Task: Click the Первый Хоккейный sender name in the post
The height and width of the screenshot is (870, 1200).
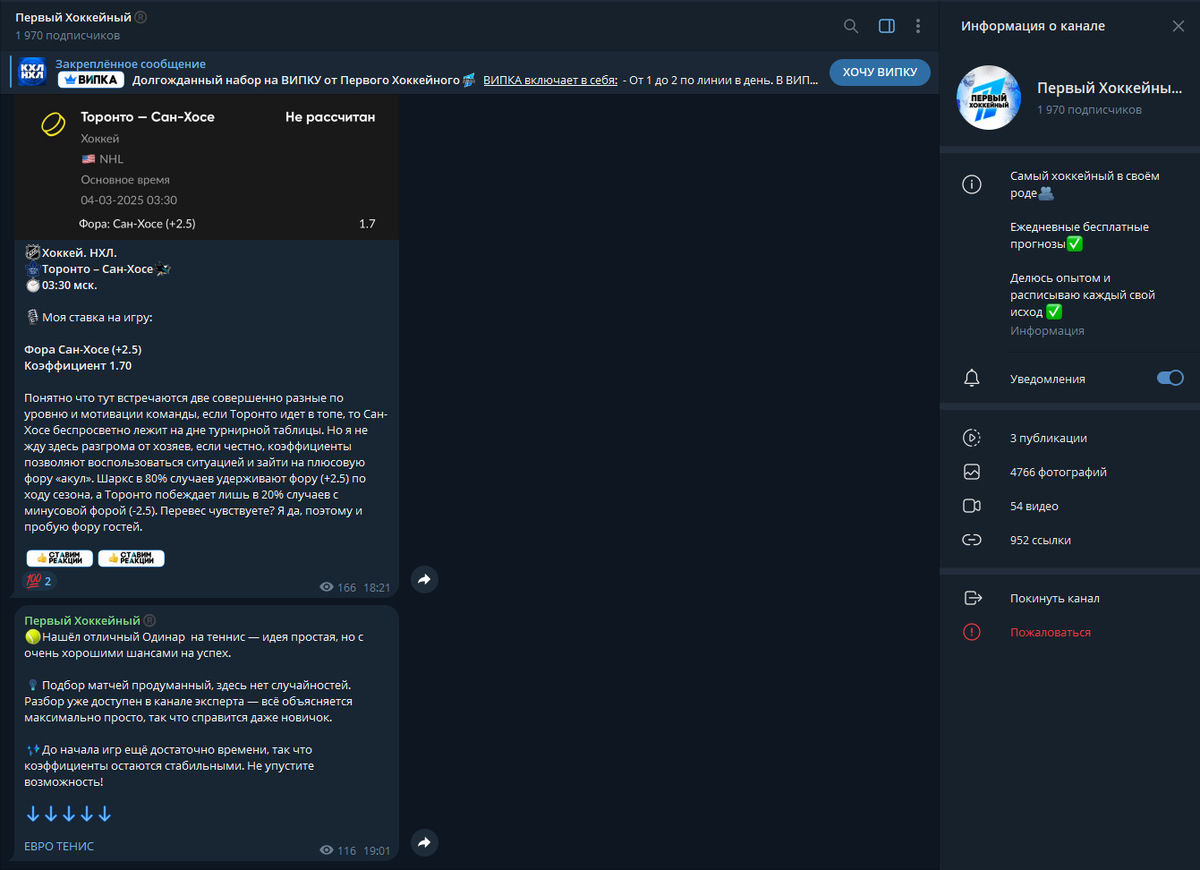Action: (x=83, y=621)
